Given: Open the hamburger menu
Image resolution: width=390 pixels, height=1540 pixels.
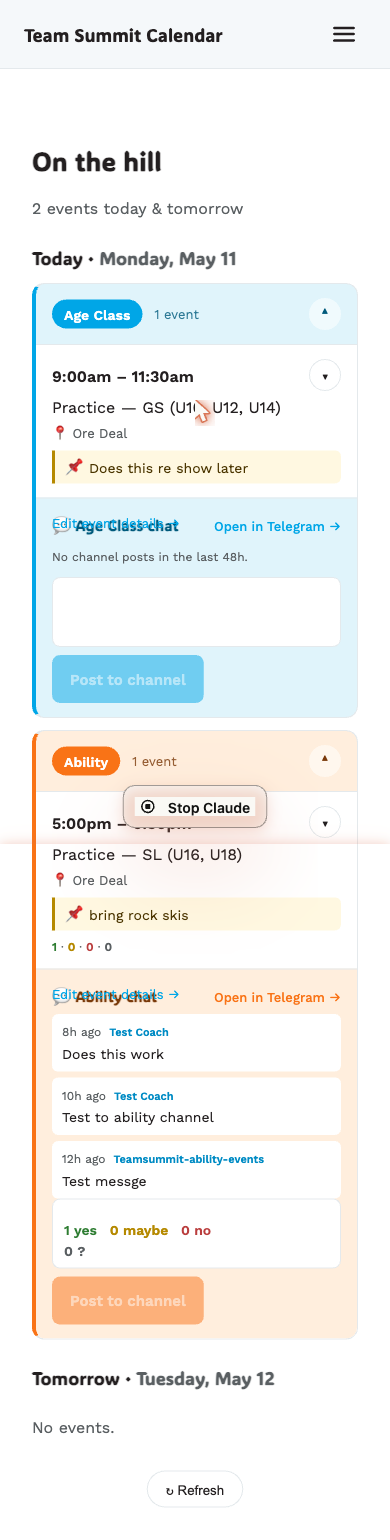Looking at the screenshot, I should click(344, 34).
